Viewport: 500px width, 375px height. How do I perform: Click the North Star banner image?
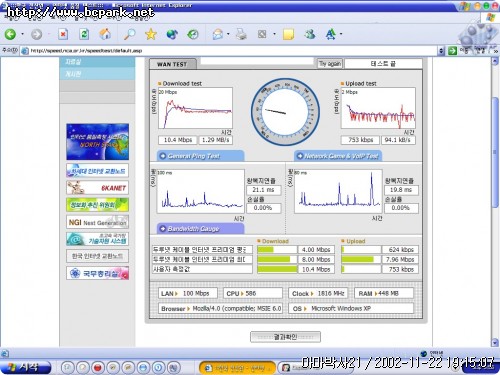click(x=97, y=142)
